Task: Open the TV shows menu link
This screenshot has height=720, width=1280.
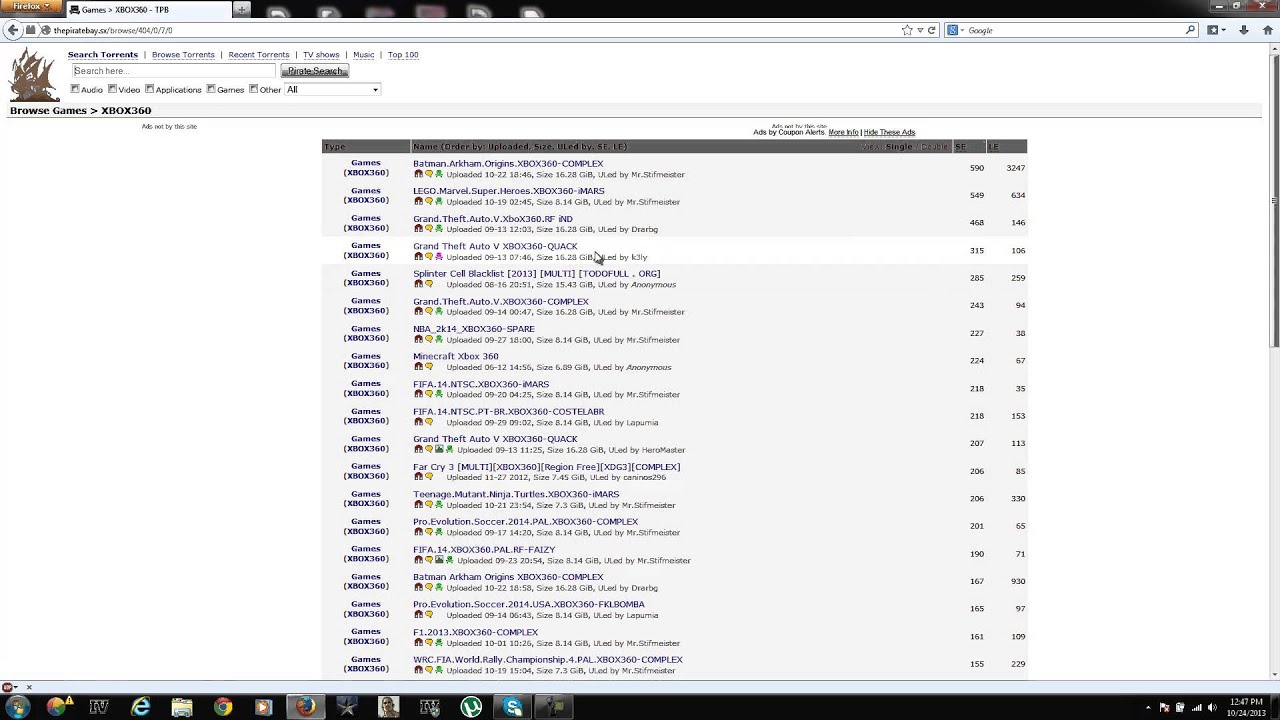Action: point(321,55)
